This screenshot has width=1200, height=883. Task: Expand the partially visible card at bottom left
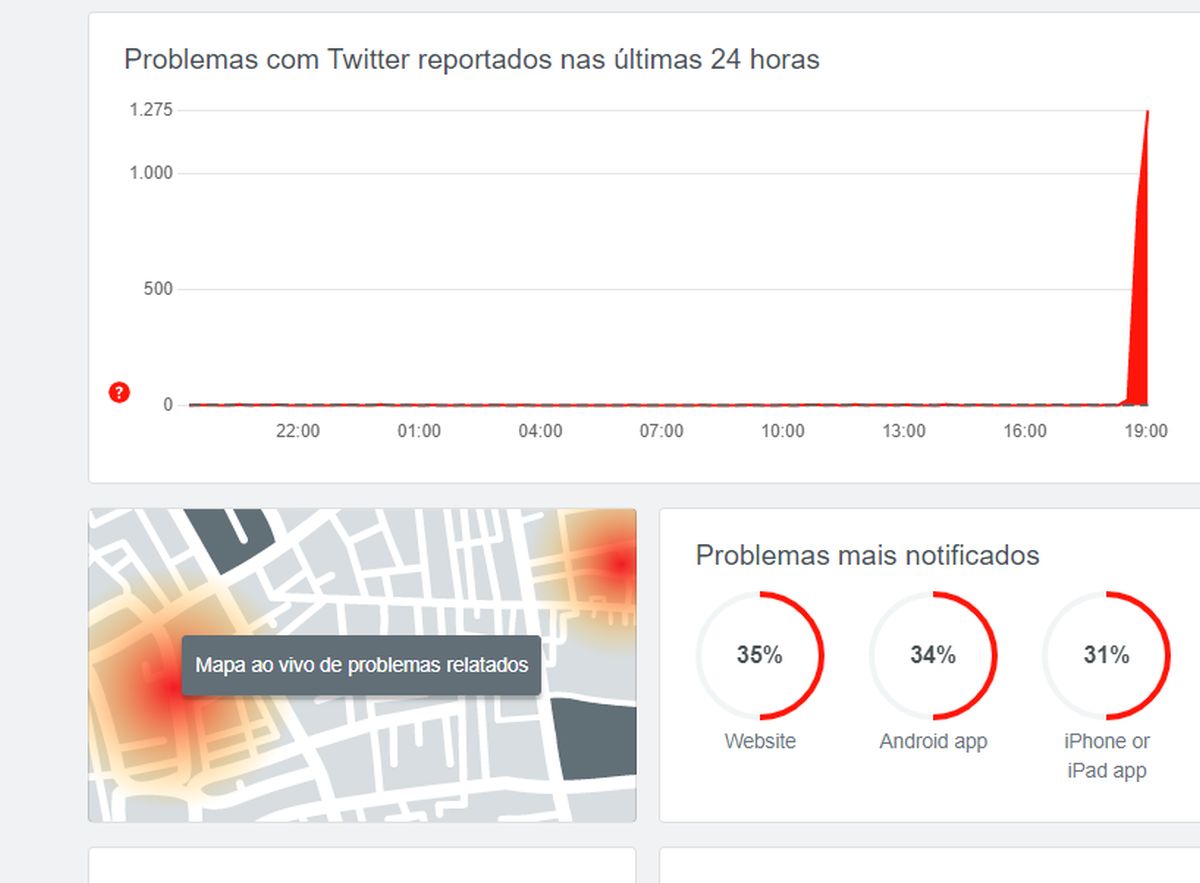click(363, 870)
